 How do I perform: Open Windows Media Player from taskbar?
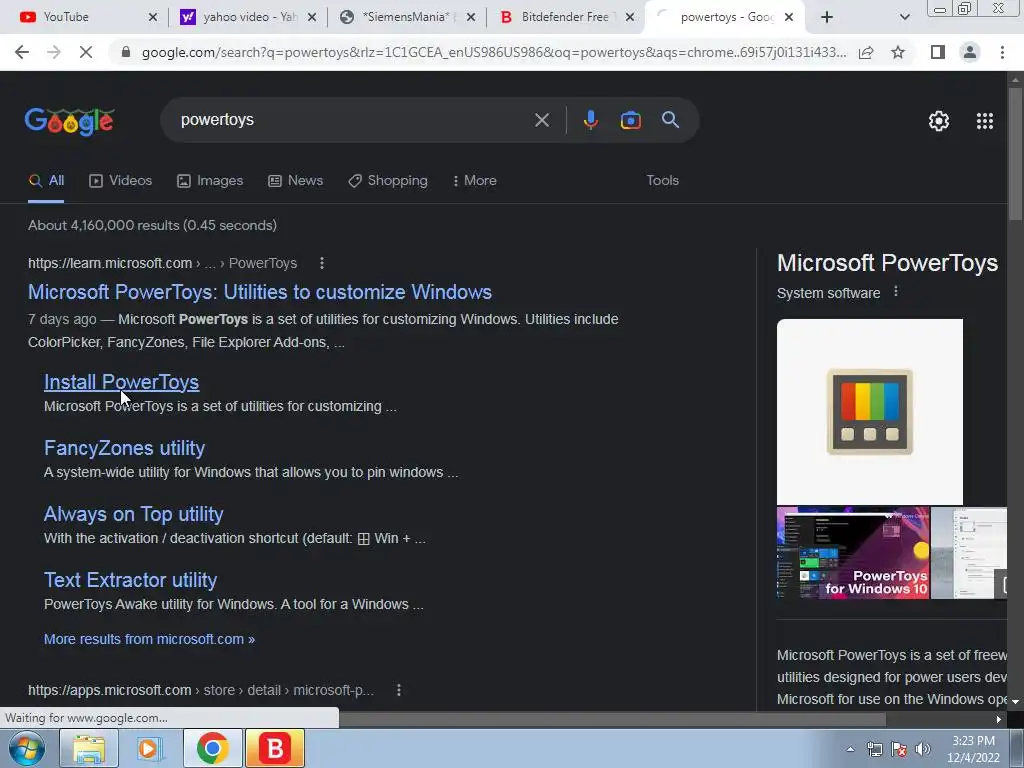[150, 748]
